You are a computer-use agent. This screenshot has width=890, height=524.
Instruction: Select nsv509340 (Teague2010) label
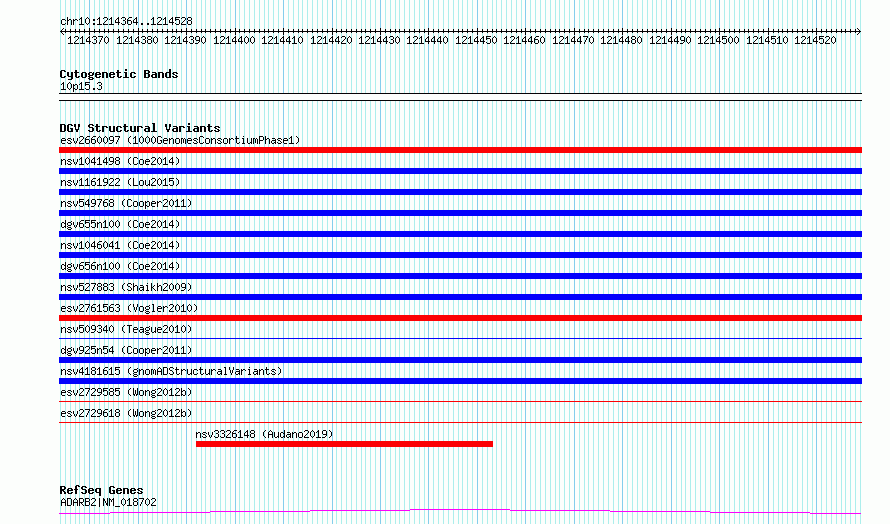(x=126, y=329)
